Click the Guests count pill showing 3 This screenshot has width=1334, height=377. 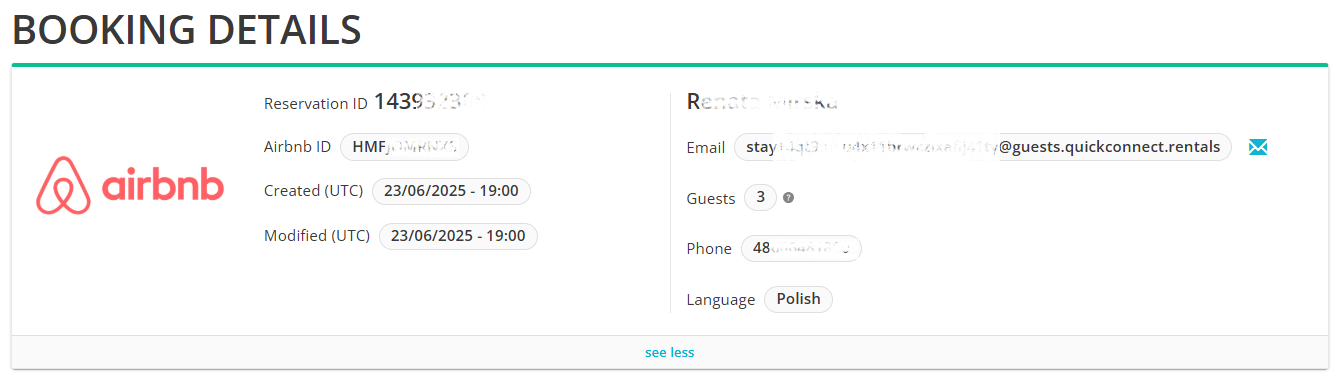[760, 198]
